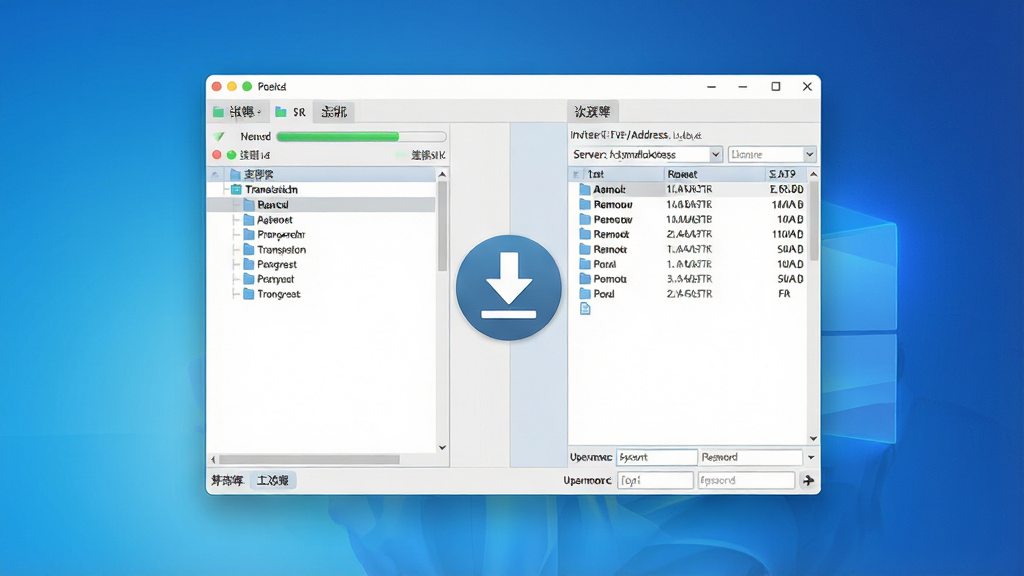This screenshot has width=1024, height=576.
Task: Click the Fopi input field beside Upemoore
Action: click(655, 481)
